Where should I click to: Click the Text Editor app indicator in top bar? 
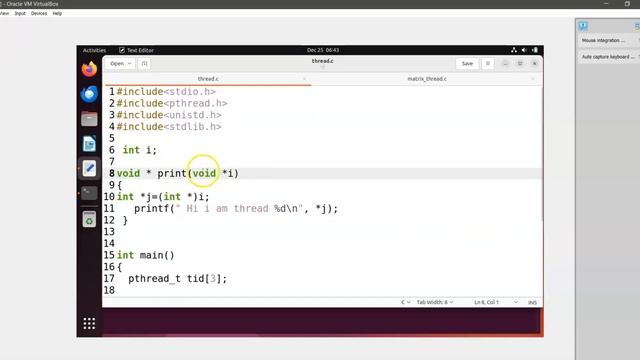point(136,50)
